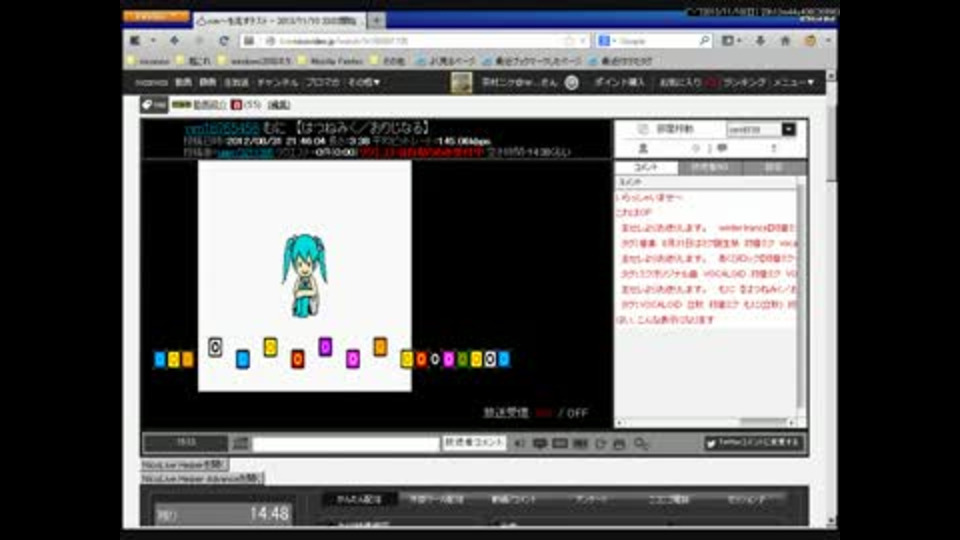Click the magnifier settings icon in the player bar
The width and height of the screenshot is (960, 540).
pyautogui.click(x=640, y=443)
